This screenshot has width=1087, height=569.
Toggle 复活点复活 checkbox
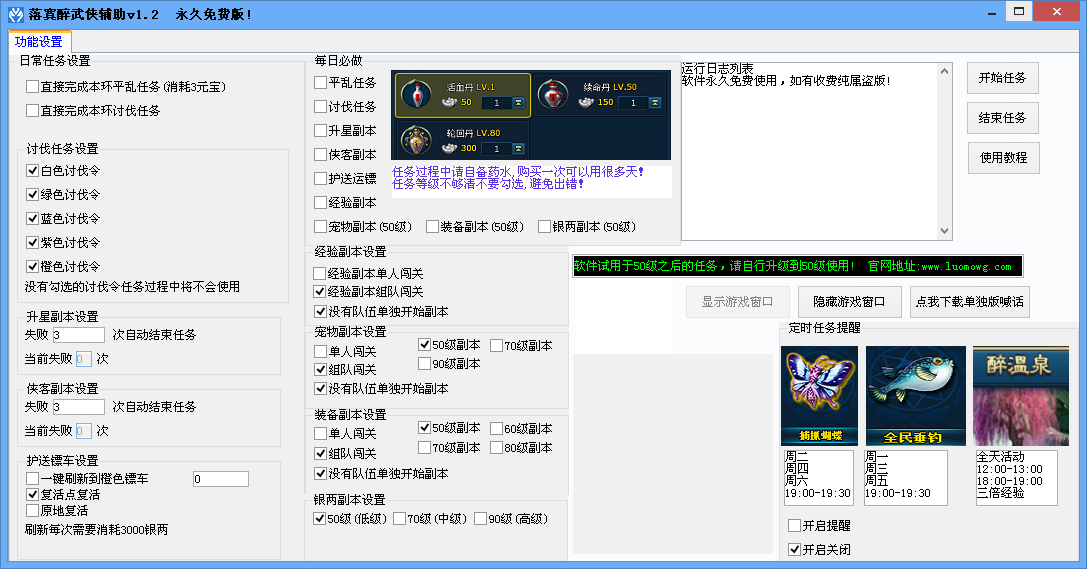[x=32, y=494]
